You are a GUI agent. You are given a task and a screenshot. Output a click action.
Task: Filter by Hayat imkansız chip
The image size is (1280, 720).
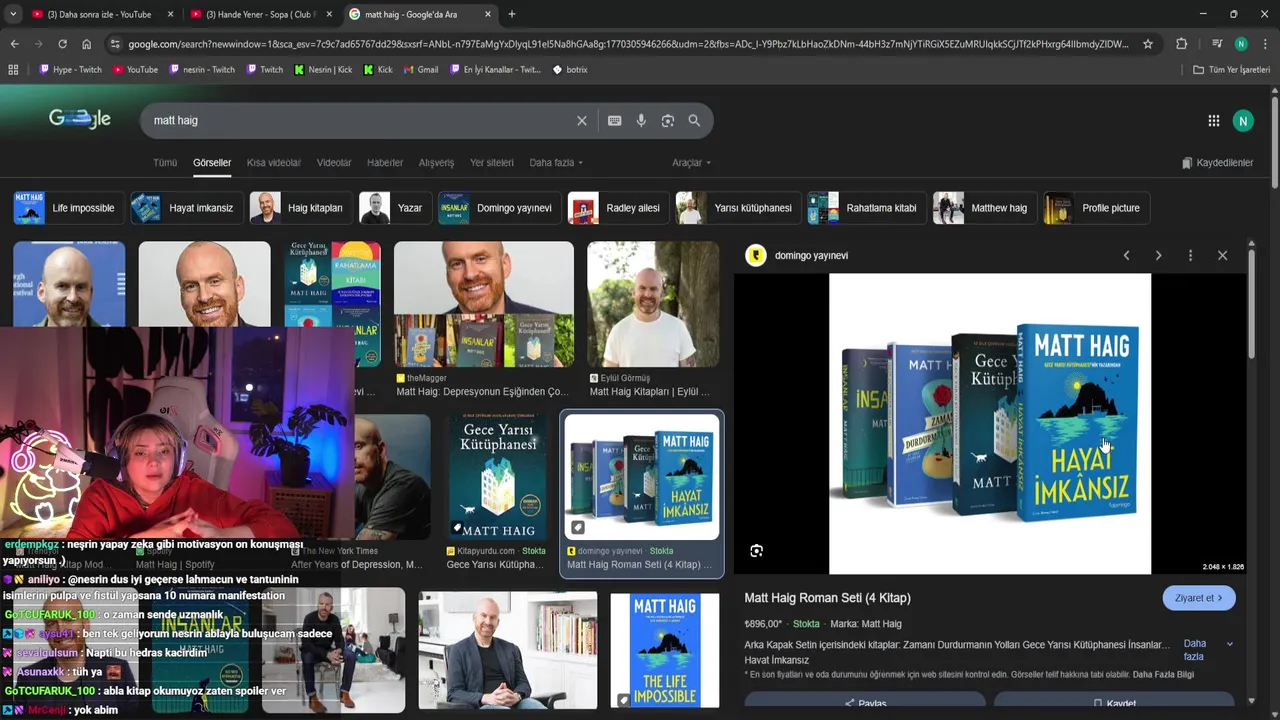(187, 208)
